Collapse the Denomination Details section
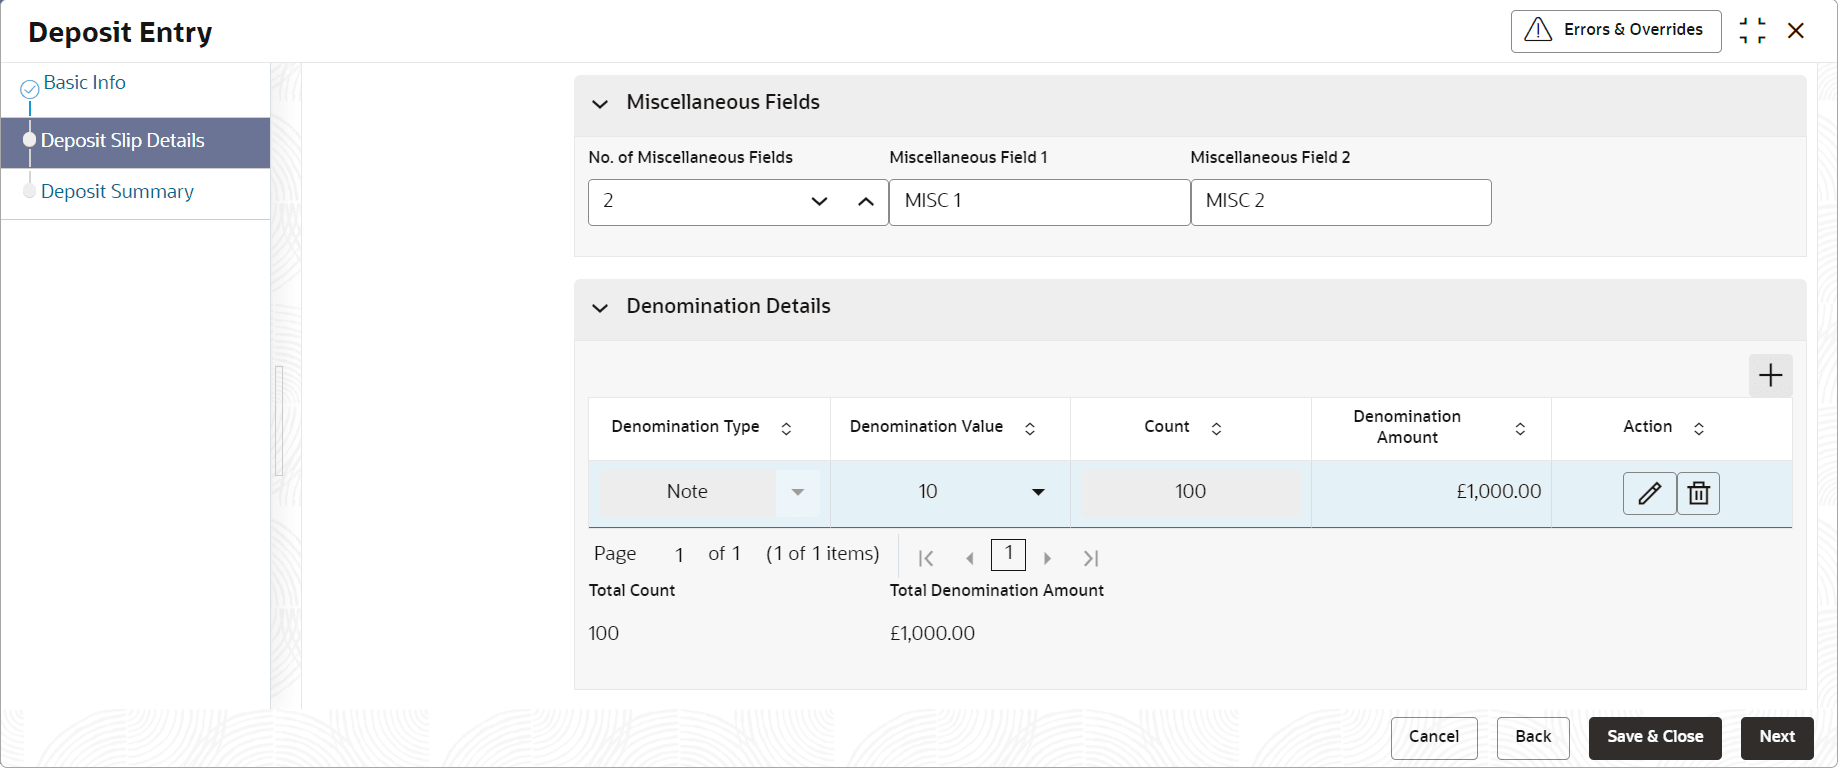1838x768 pixels. (x=600, y=308)
